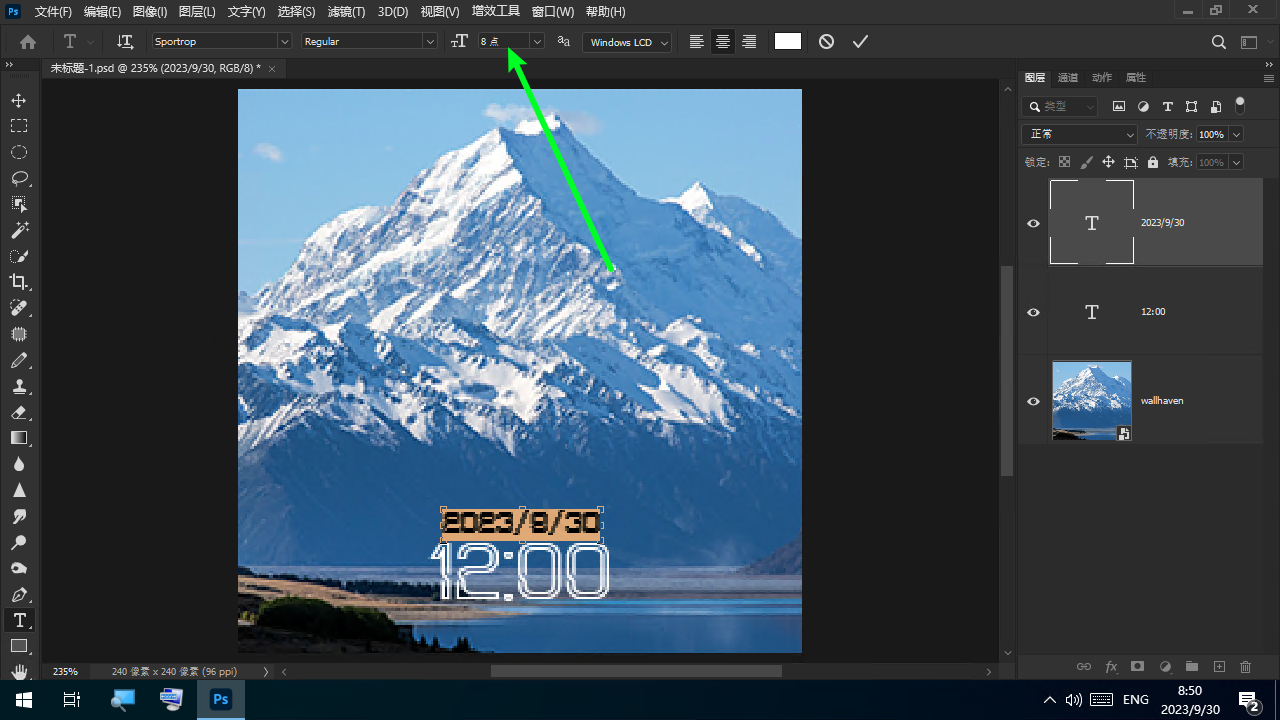Screen dimensions: 1280x720
Task: Select the Crop tool
Action: point(19,282)
